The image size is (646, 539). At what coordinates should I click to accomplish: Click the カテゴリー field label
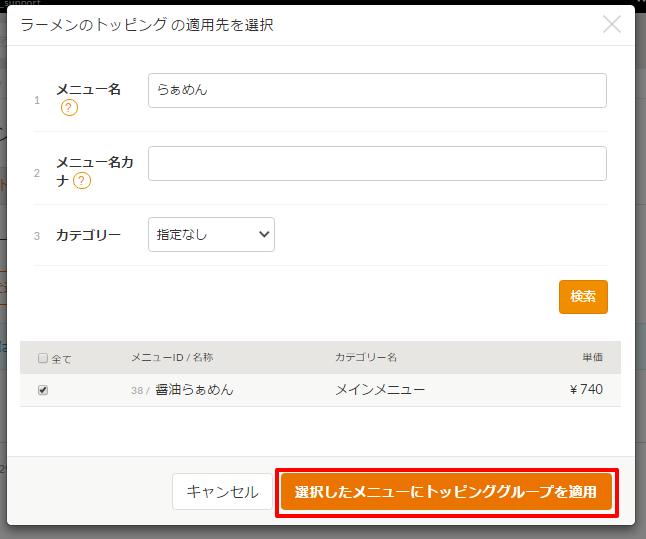(88, 235)
